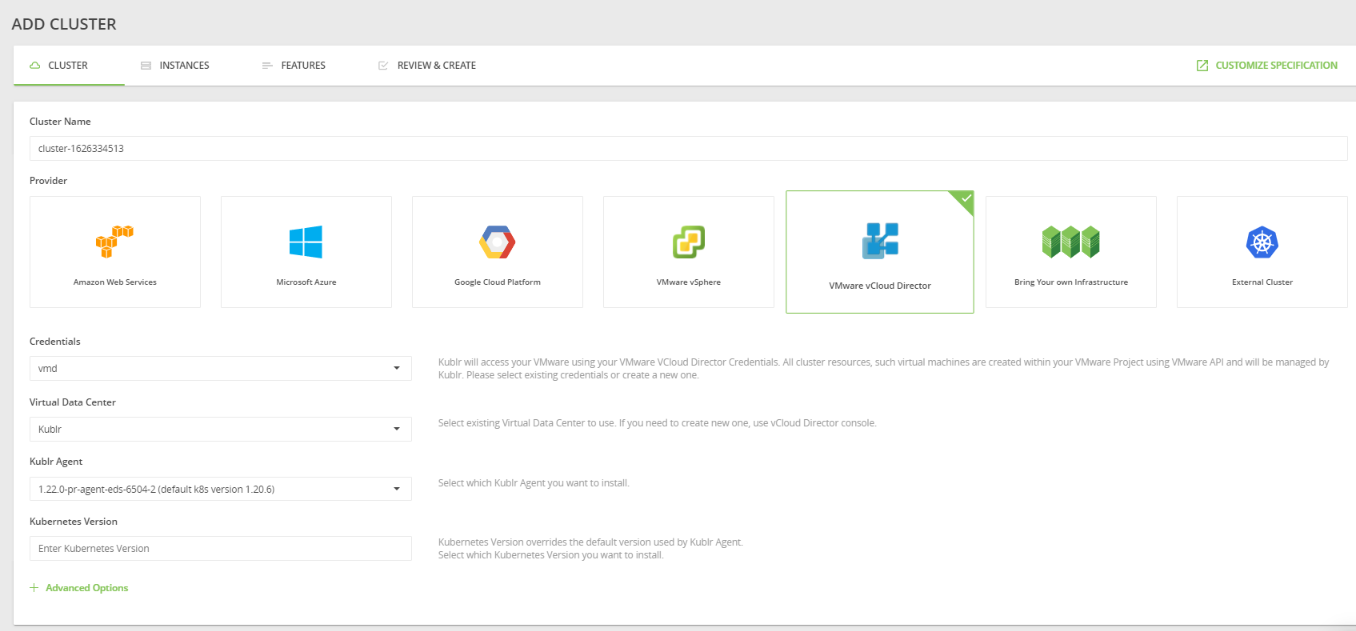The image size is (1356, 631).
Task: Click the Review & Create checklist icon
Action: 383,66
